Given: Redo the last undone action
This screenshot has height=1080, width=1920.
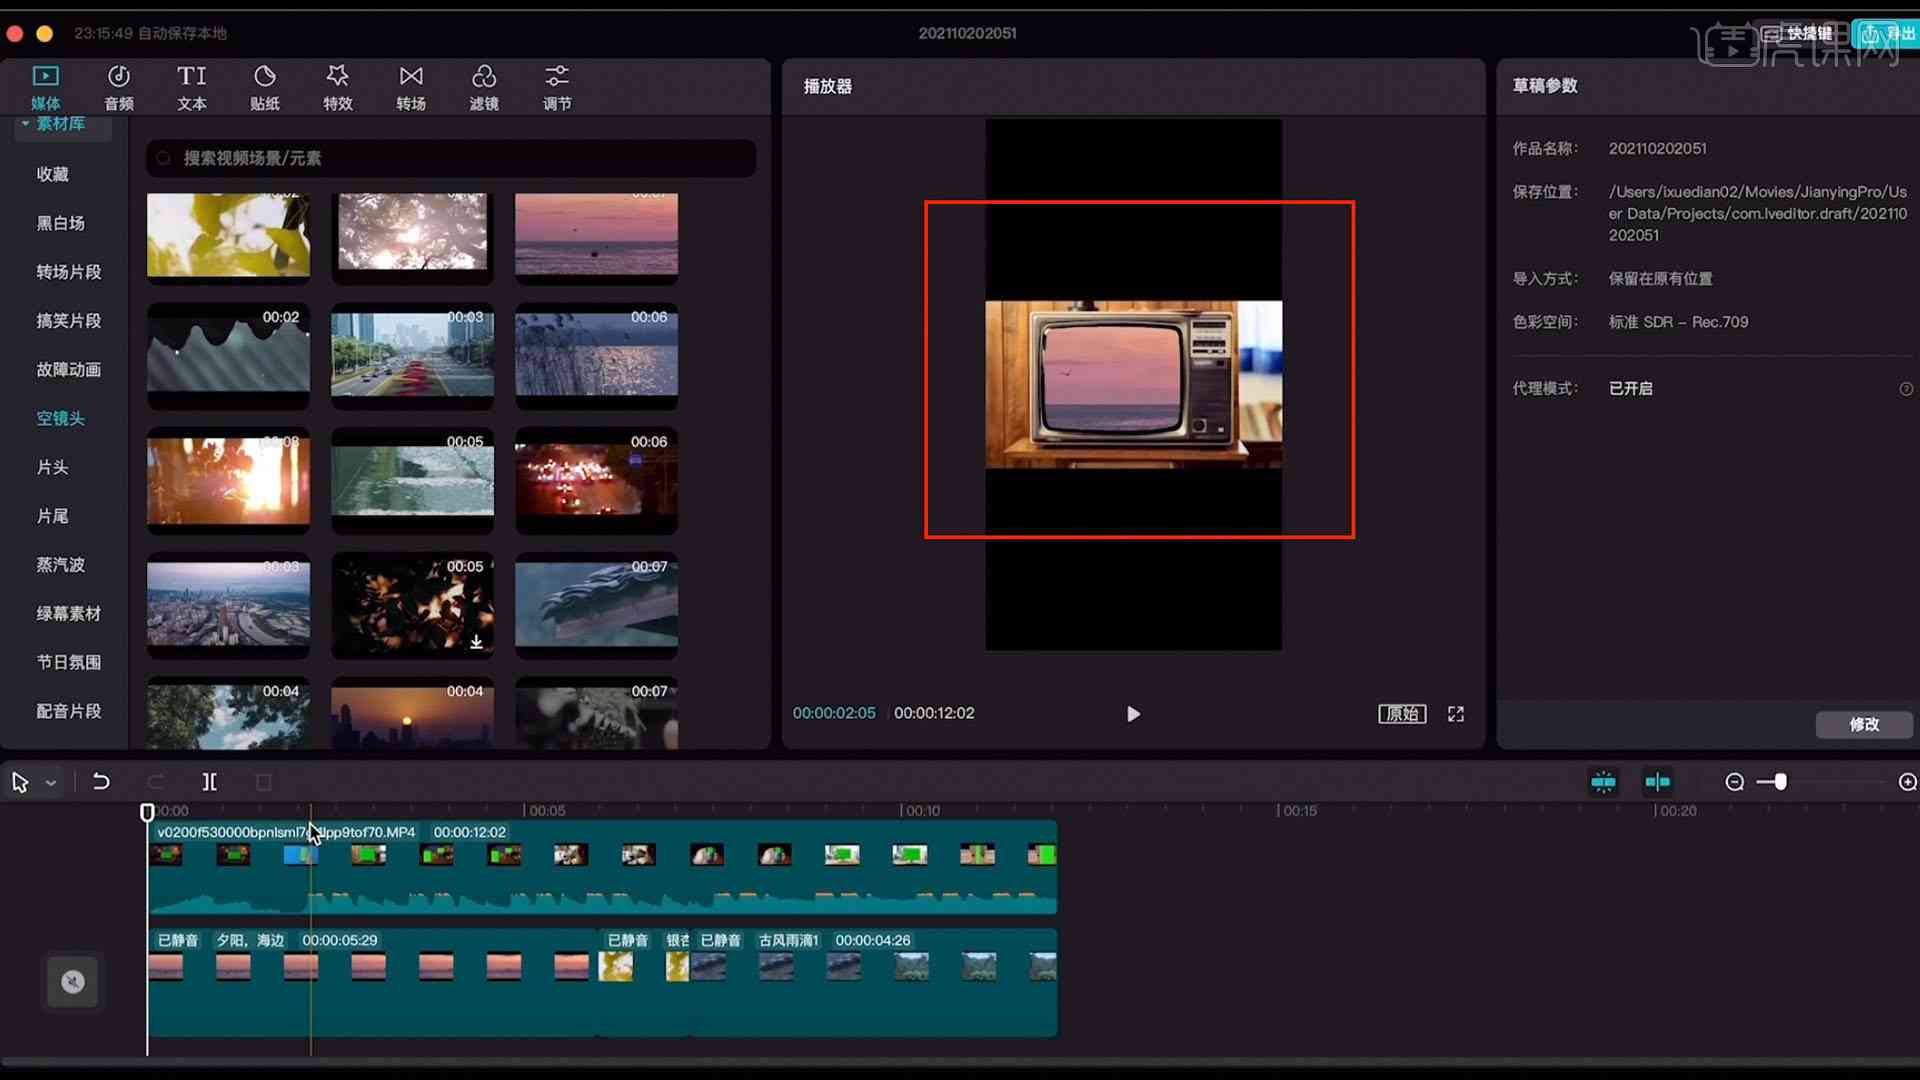Looking at the screenshot, I should coord(155,782).
